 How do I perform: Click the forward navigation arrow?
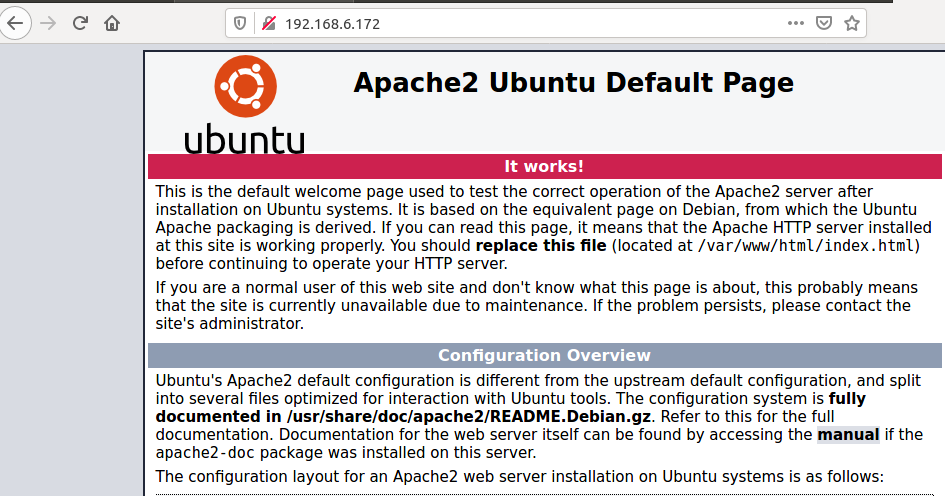coord(48,24)
